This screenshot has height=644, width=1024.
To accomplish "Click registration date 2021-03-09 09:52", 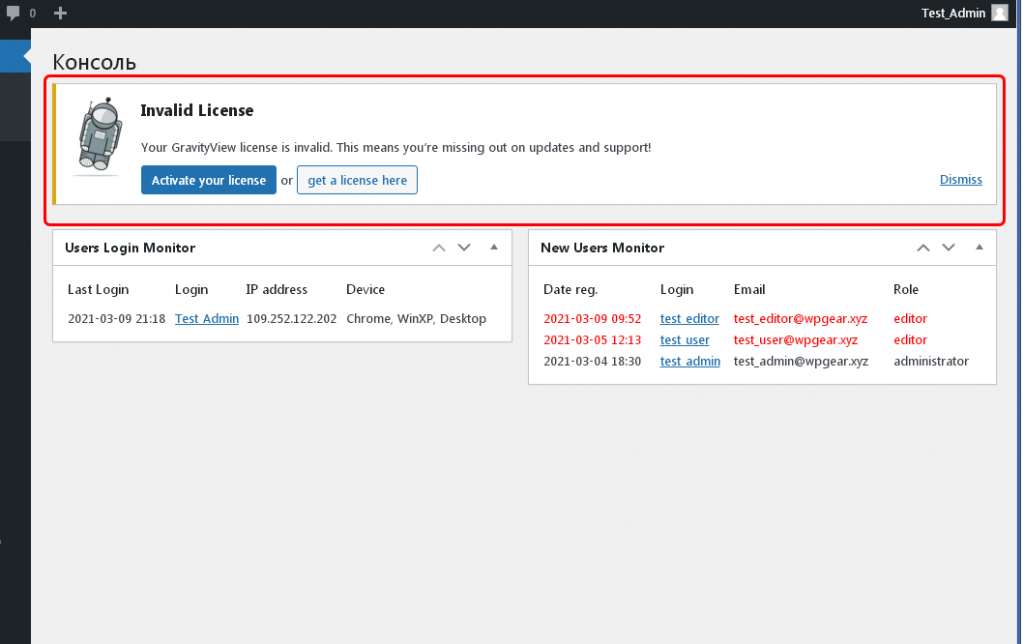I will pos(592,319).
